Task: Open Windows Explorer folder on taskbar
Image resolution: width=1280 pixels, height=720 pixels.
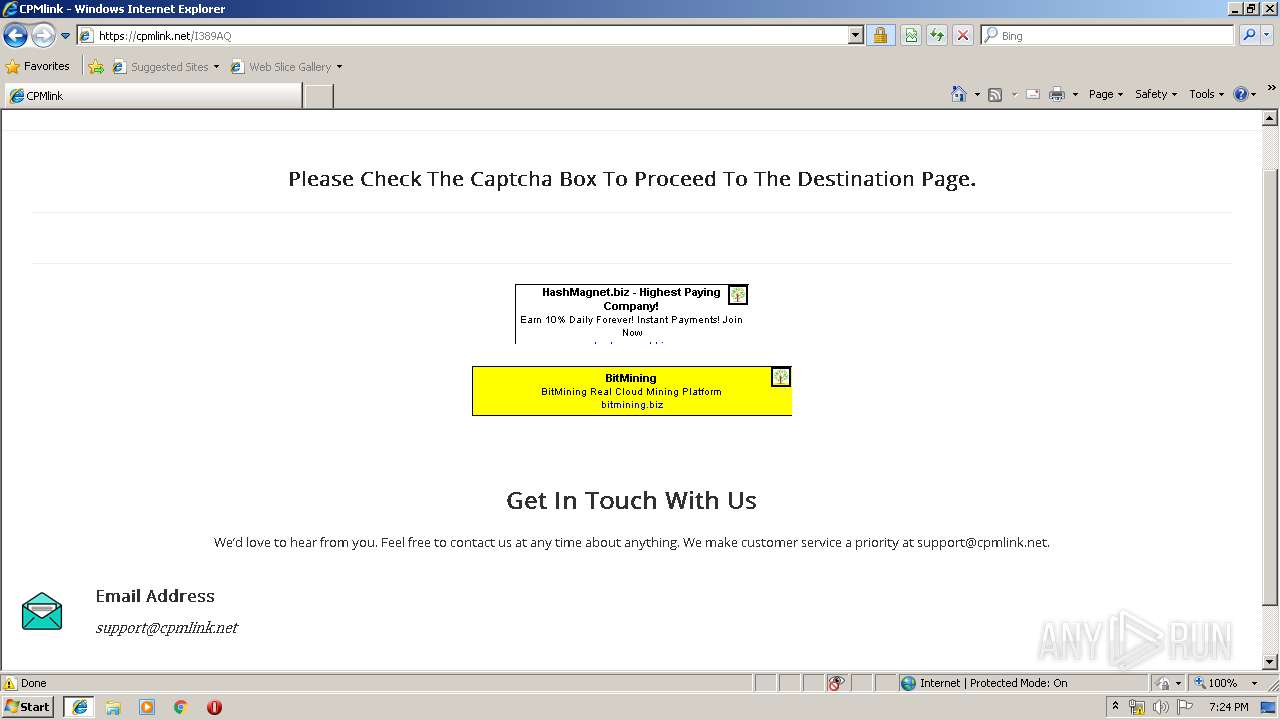Action: tap(113, 707)
